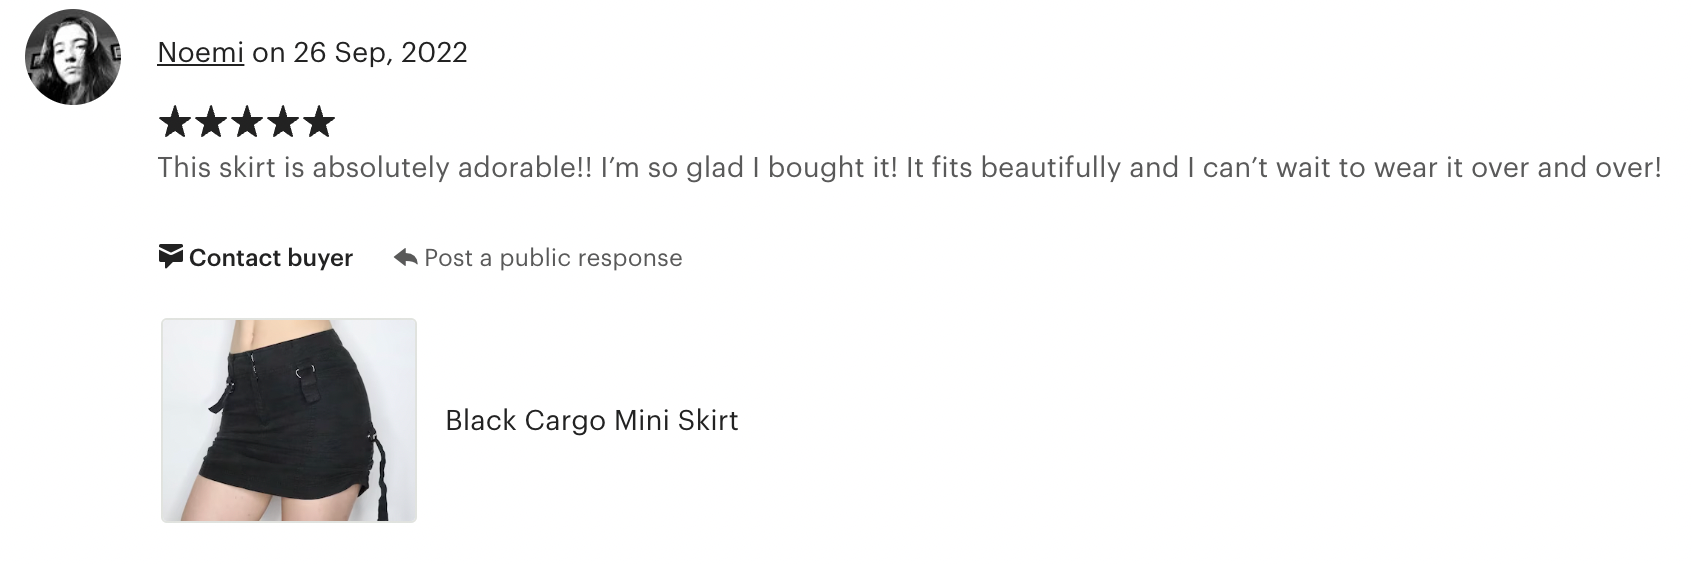Open the Black Cargo Mini Skirt listing title
1692x564 pixels.
tap(592, 420)
